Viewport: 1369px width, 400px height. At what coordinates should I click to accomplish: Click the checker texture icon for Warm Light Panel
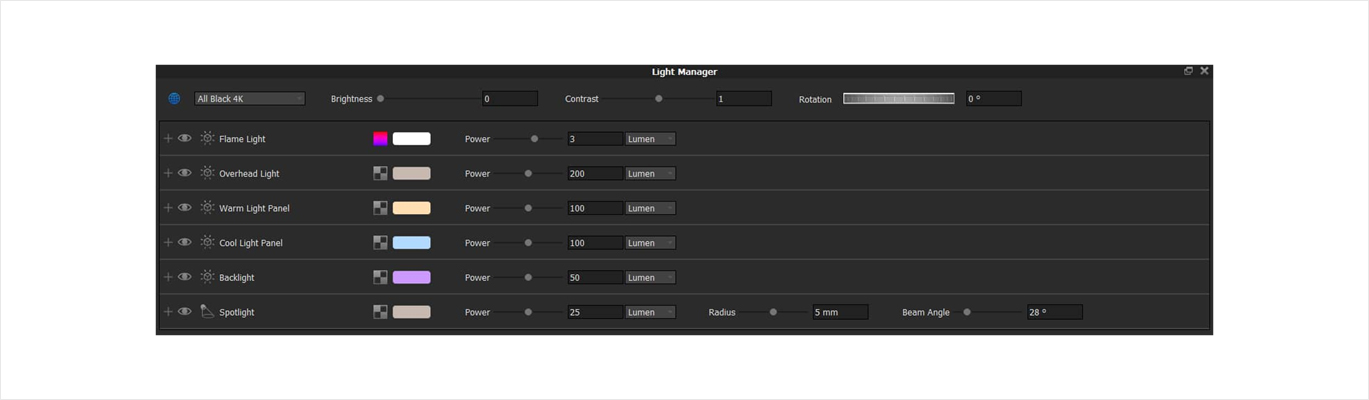click(x=380, y=208)
